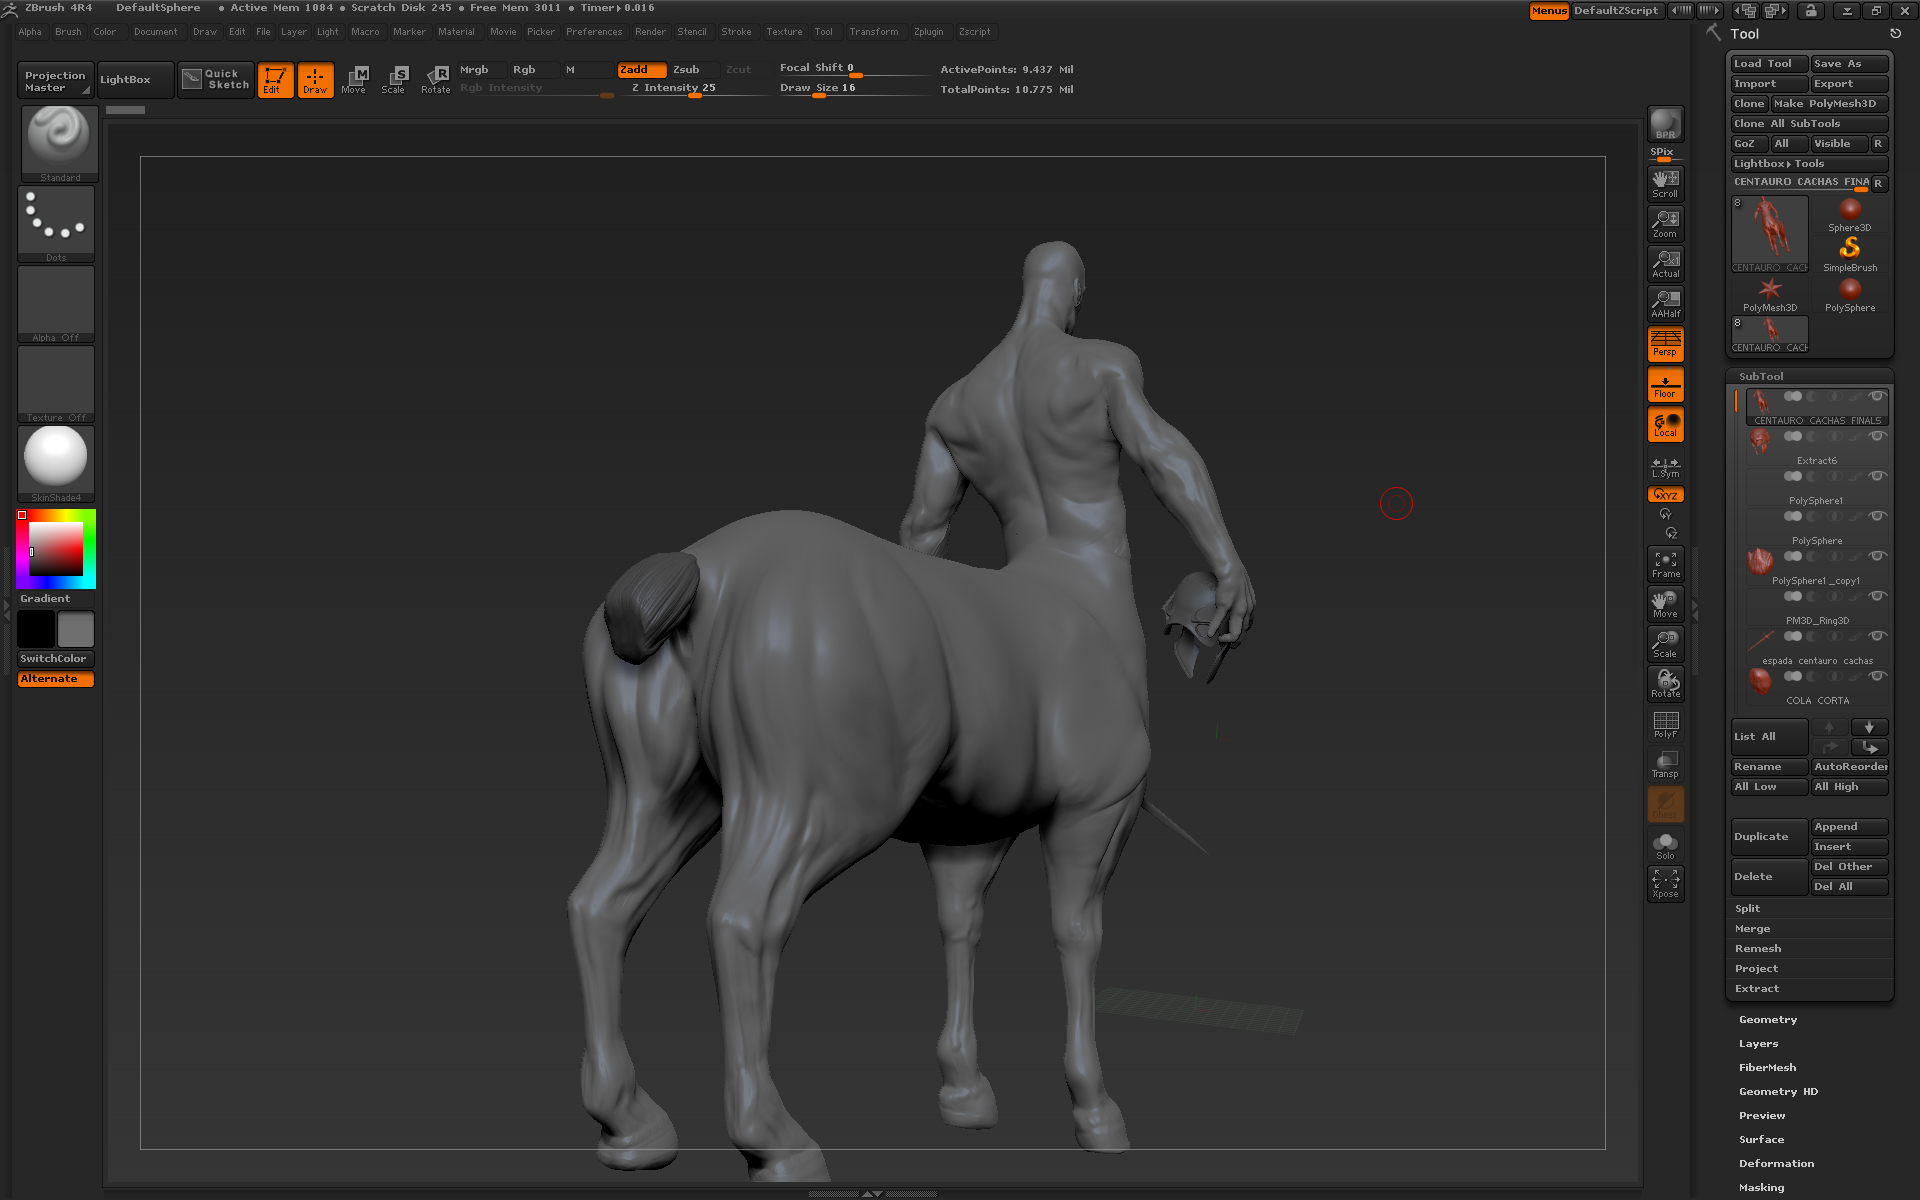Toggle Persp perspective mode off
The image size is (1920, 1200).
[x=1665, y=344]
